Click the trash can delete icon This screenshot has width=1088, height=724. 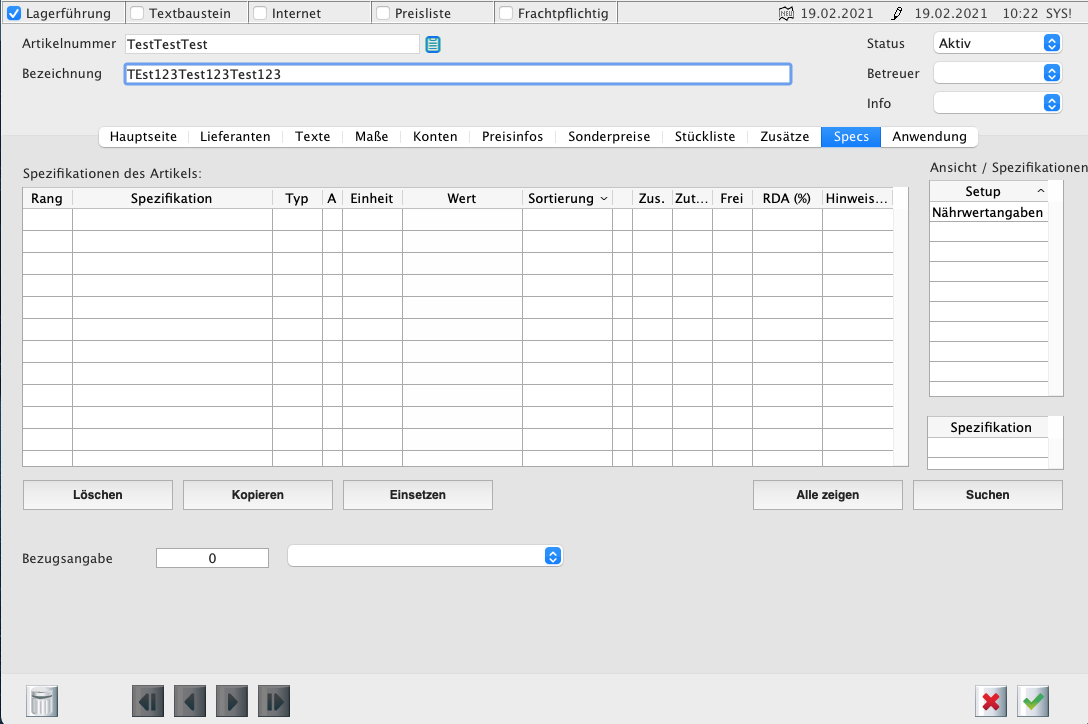click(43, 701)
